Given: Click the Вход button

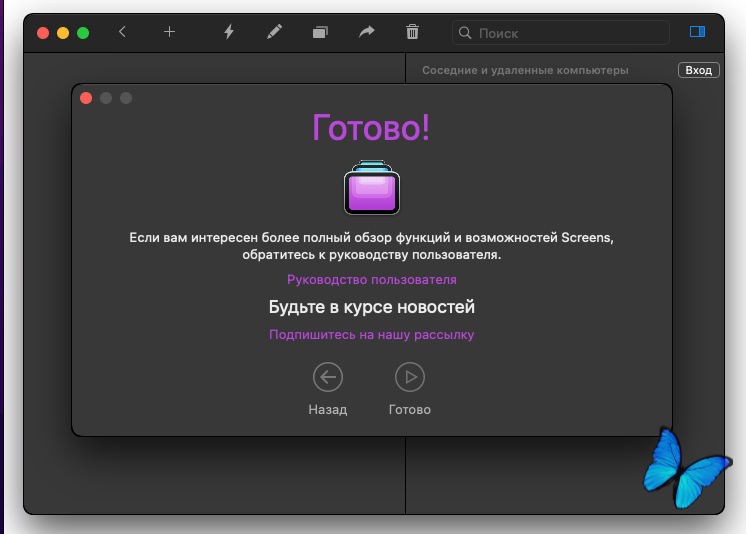Looking at the screenshot, I should (698, 70).
